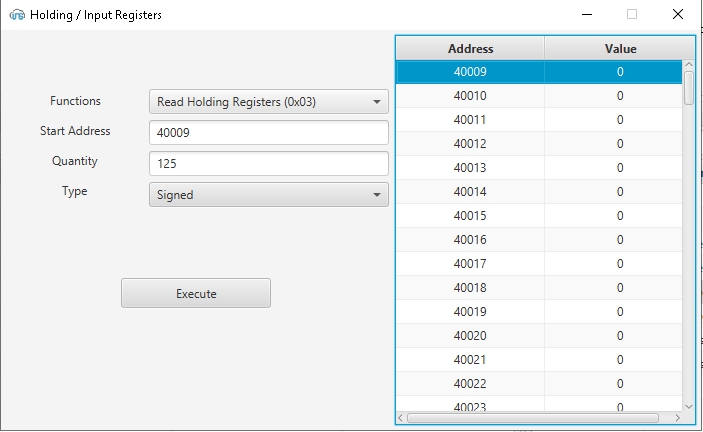Select the row for address 40021
Viewport: 703px width, 432px height.
(x=539, y=360)
